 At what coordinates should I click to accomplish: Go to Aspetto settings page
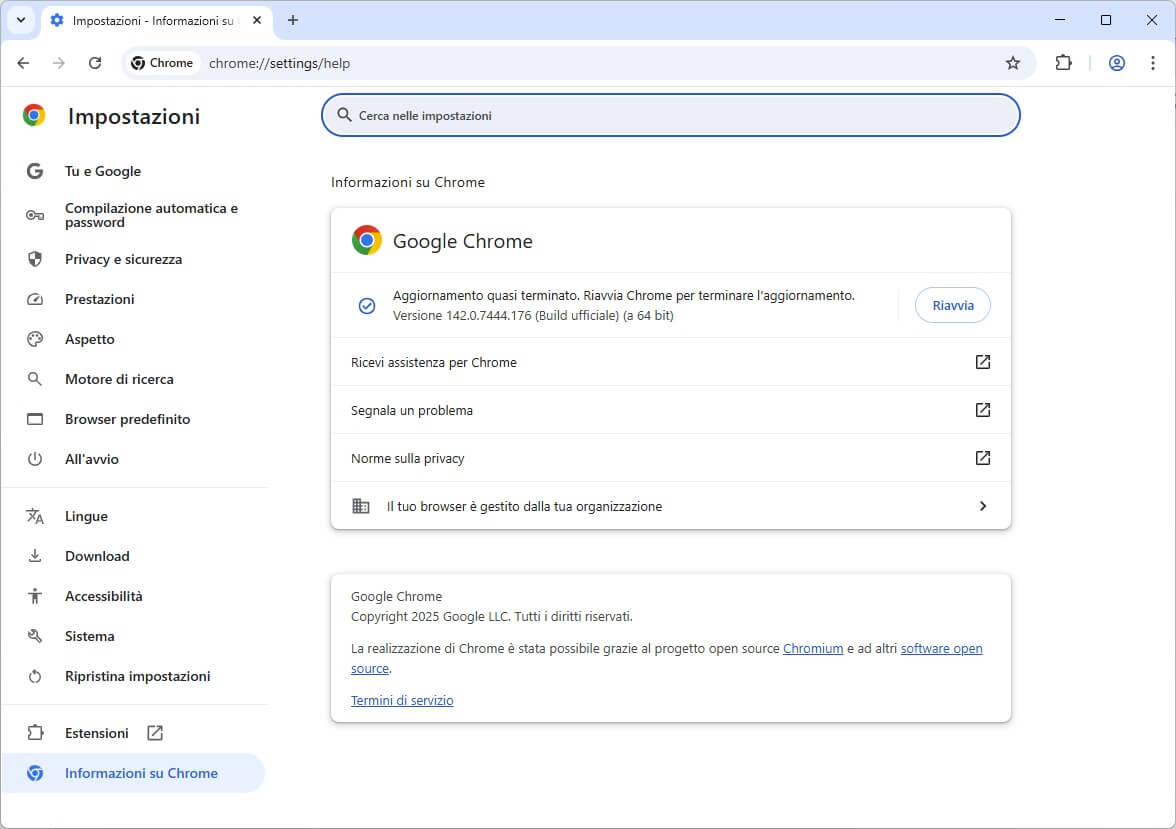(x=90, y=339)
